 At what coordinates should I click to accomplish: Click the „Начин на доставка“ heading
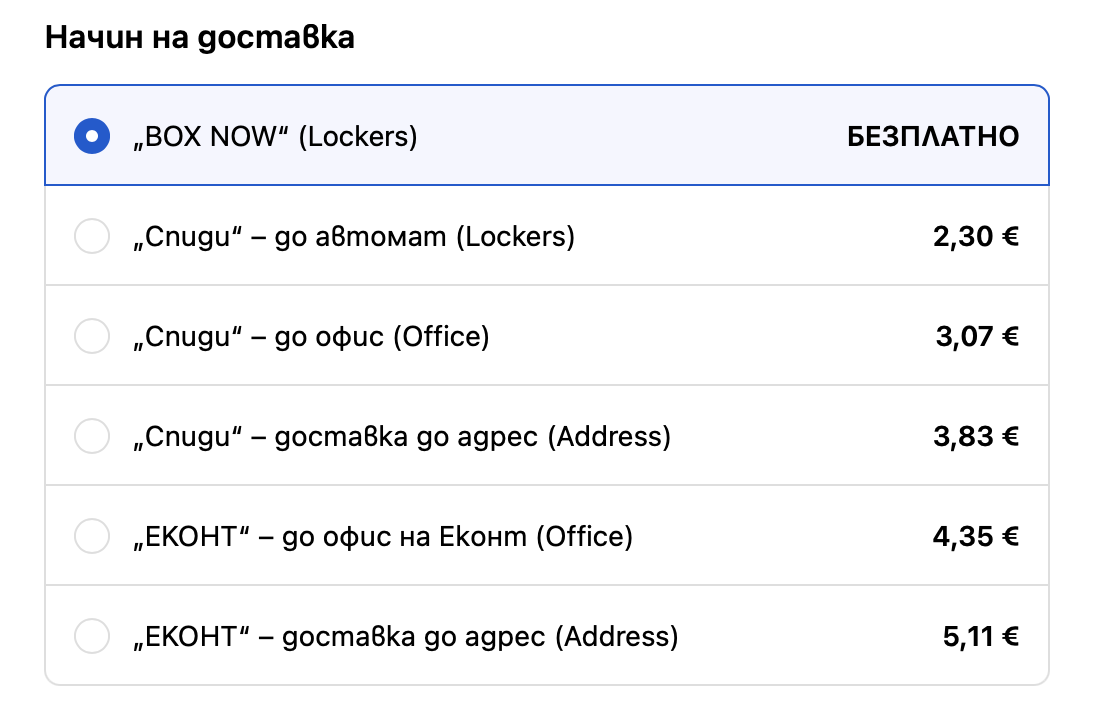(x=200, y=38)
